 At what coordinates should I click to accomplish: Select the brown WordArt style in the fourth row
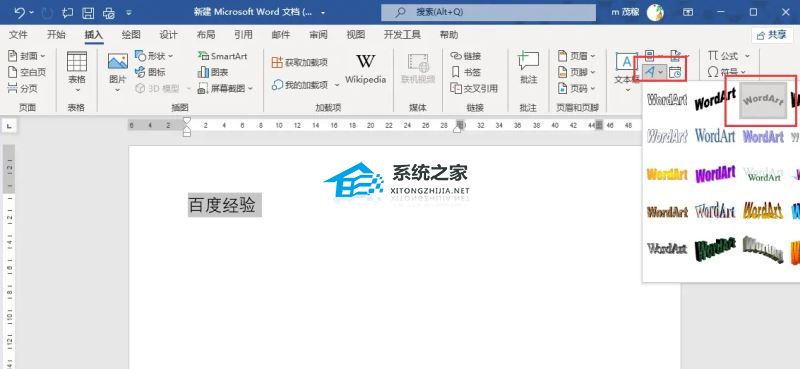pos(667,211)
